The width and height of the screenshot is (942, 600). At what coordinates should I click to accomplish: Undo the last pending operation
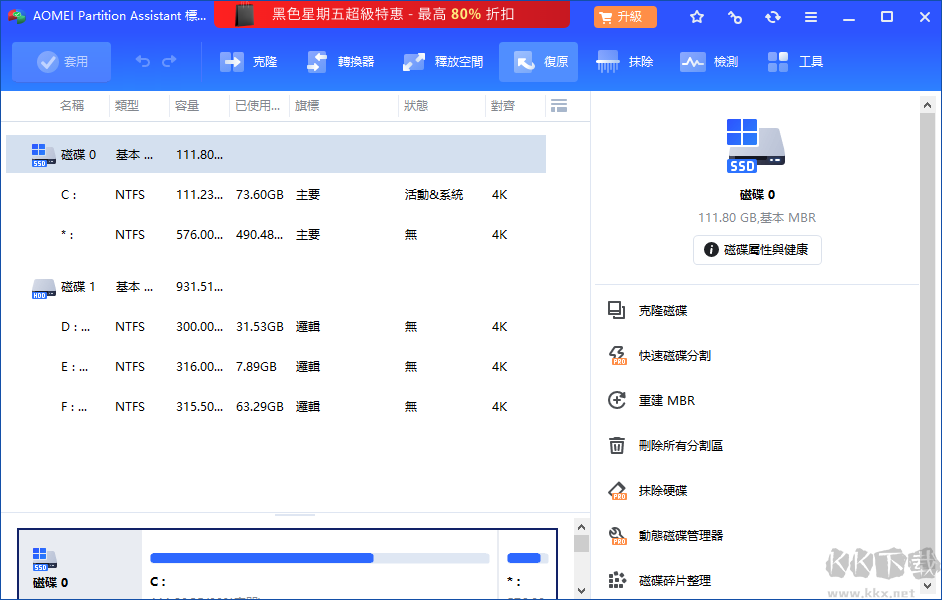tap(142, 61)
